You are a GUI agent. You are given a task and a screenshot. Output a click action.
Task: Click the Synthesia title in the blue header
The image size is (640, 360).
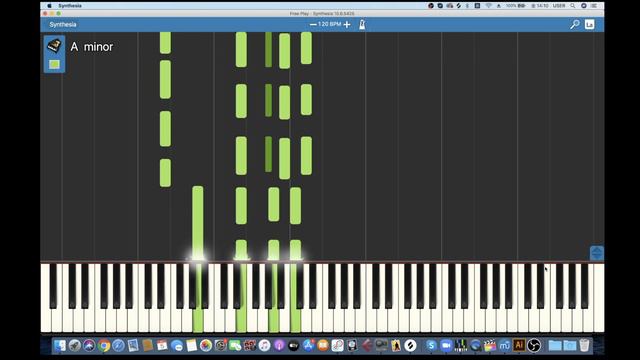63,24
